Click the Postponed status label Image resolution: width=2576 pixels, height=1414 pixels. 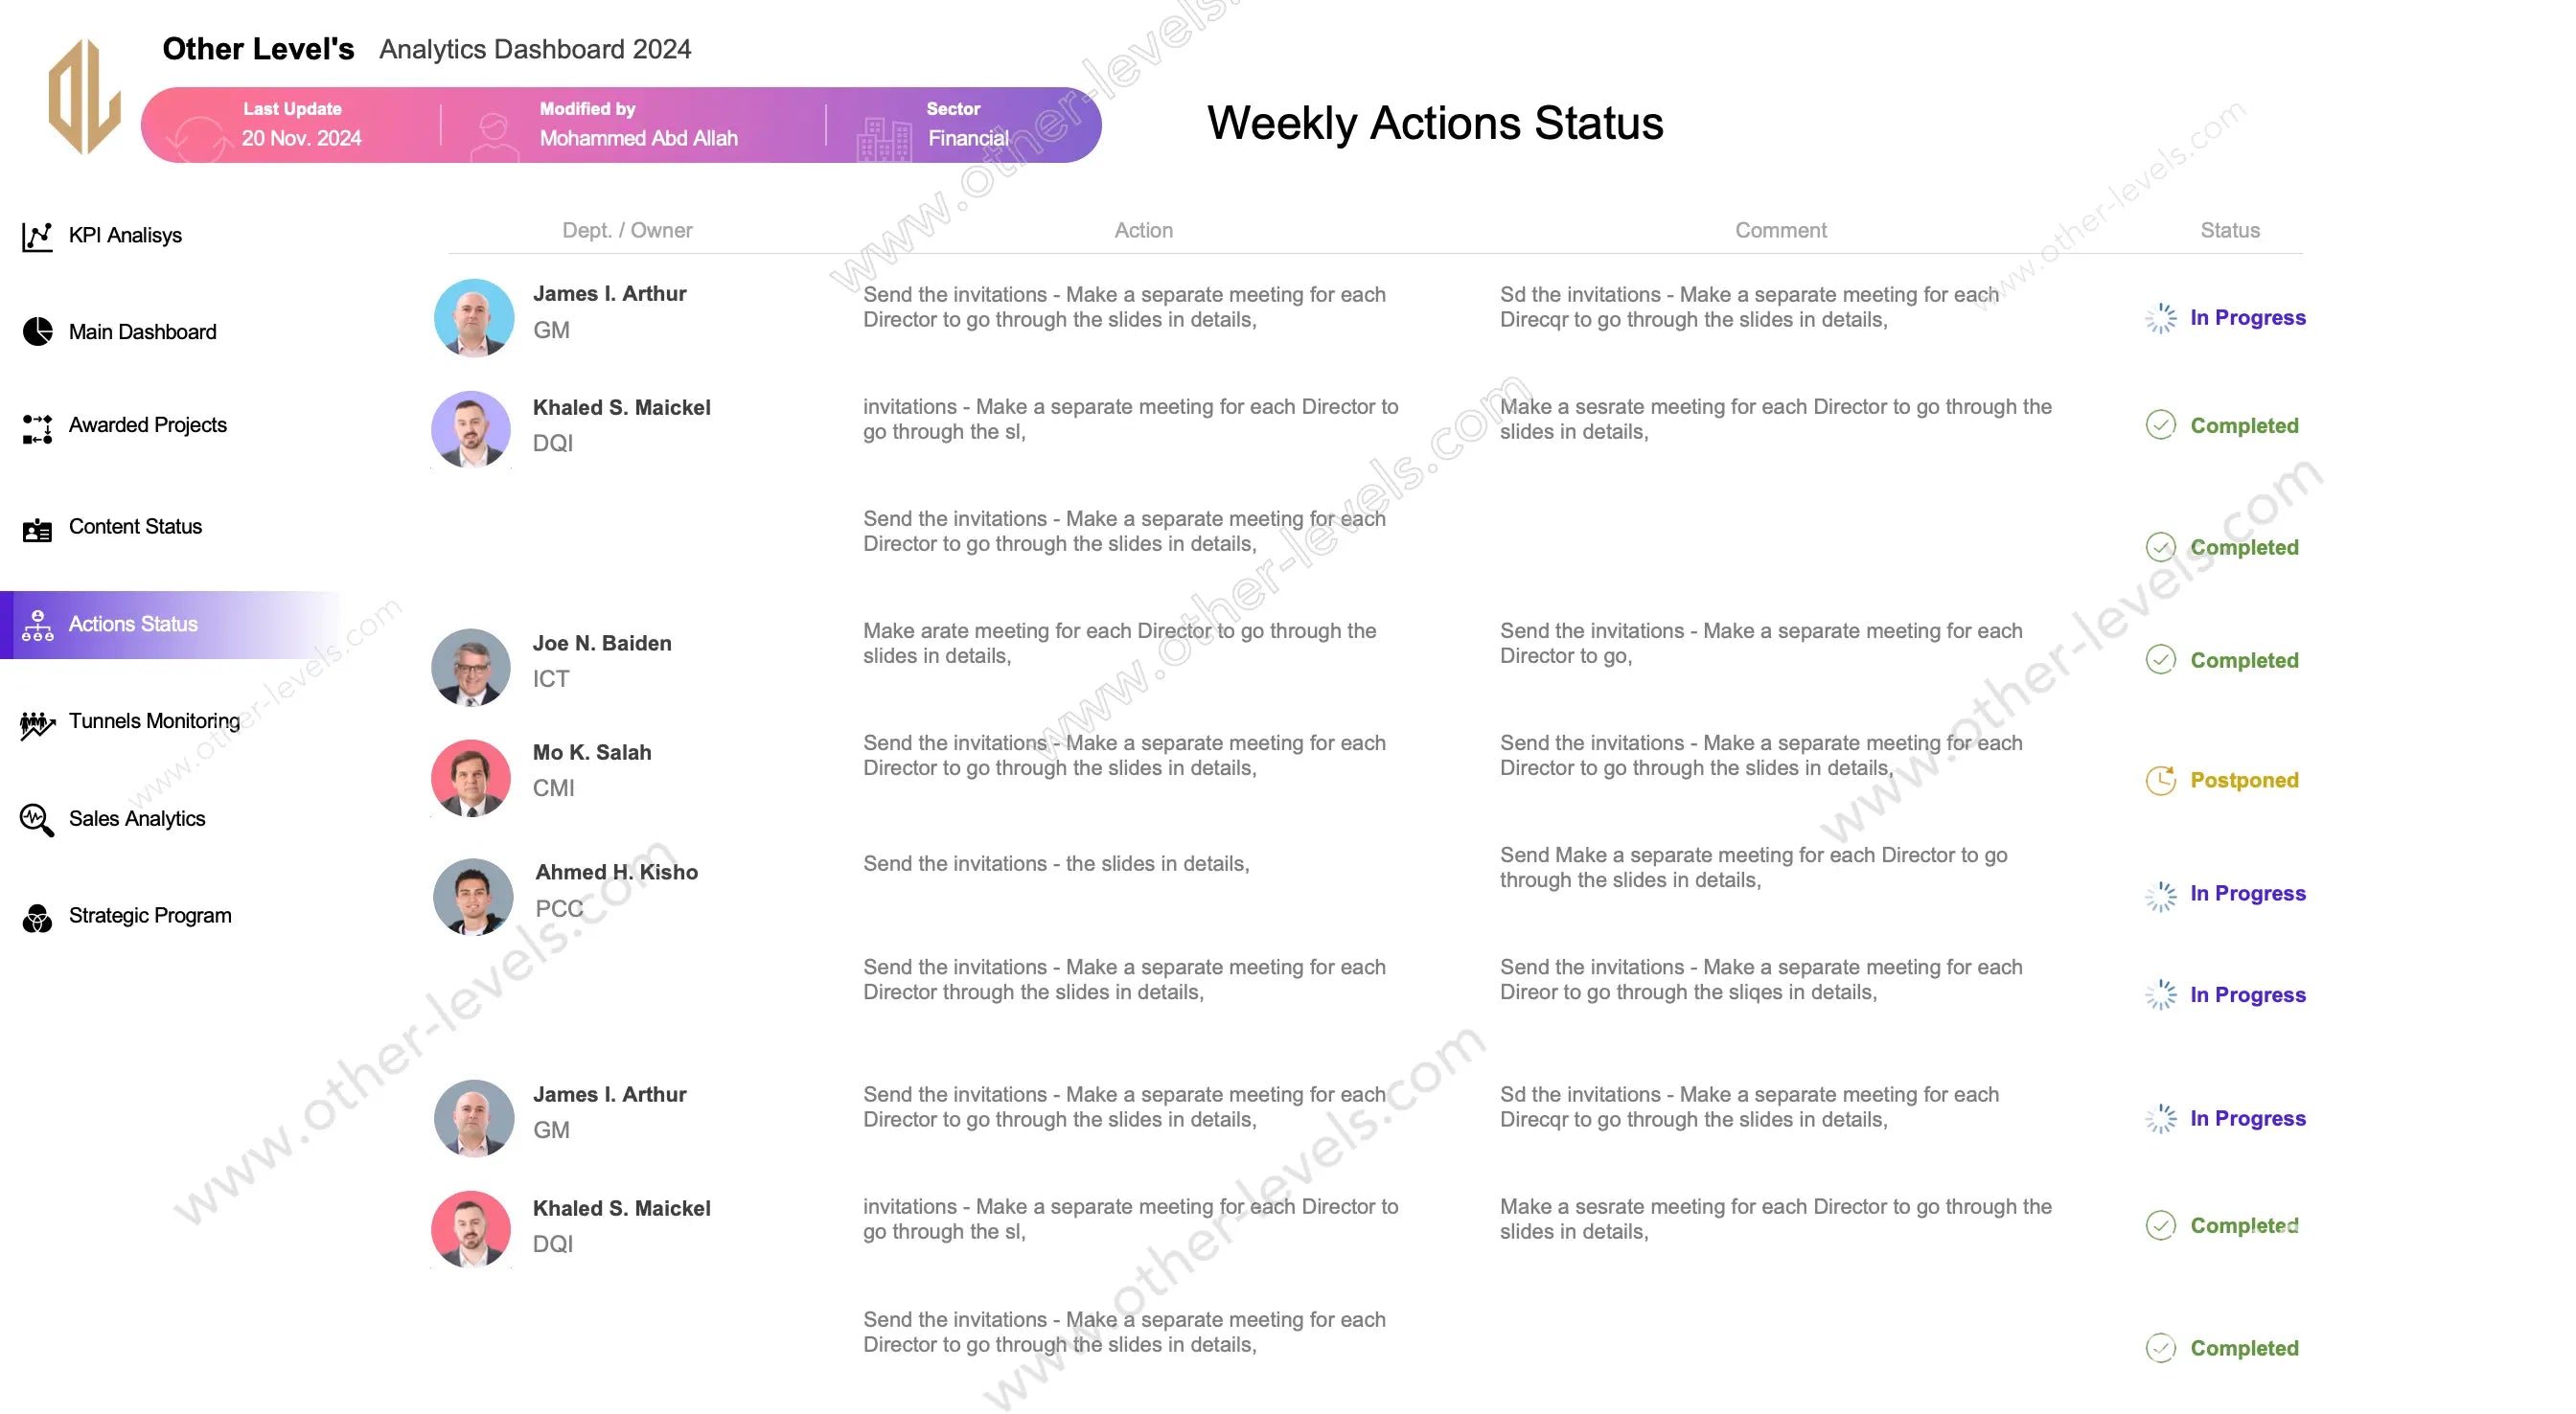pyautogui.click(x=2244, y=780)
